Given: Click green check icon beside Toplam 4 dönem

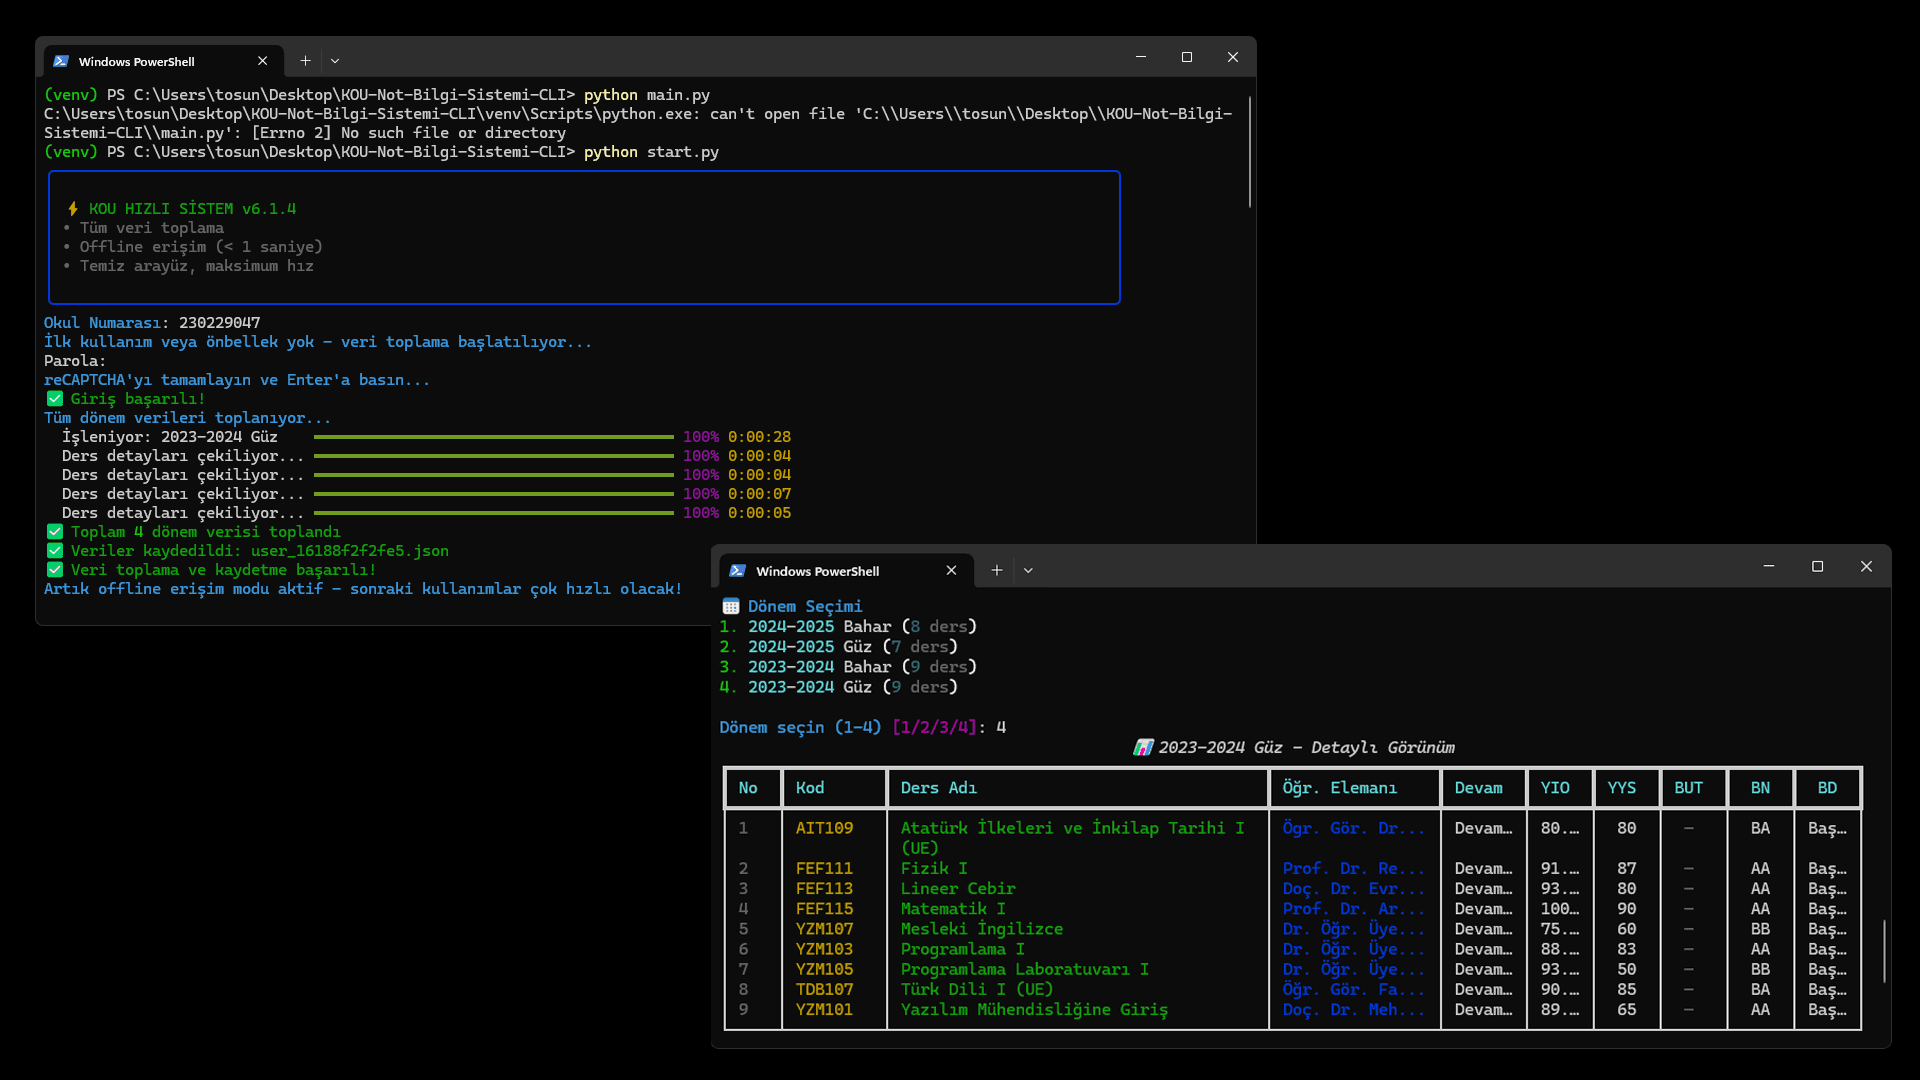Looking at the screenshot, I should [x=55, y=532].
